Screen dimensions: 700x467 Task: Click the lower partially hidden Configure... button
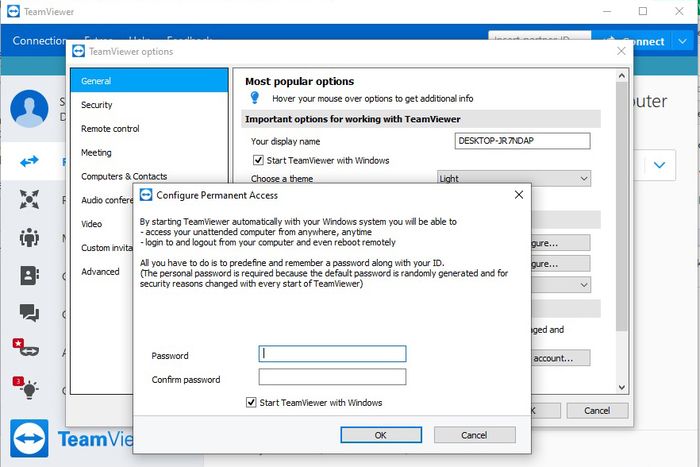click(x=561, y=264)
